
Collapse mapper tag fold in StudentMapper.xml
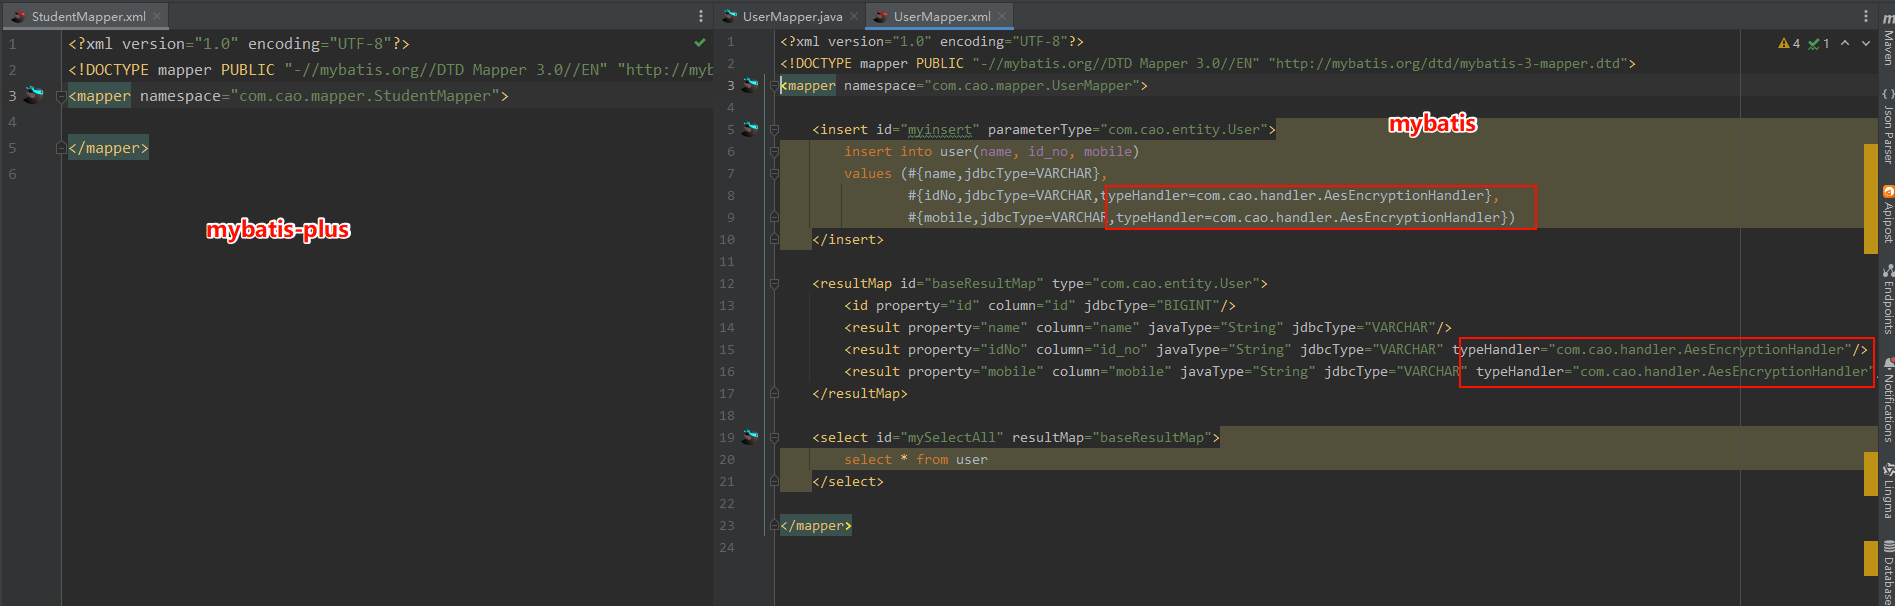(61, 96)
